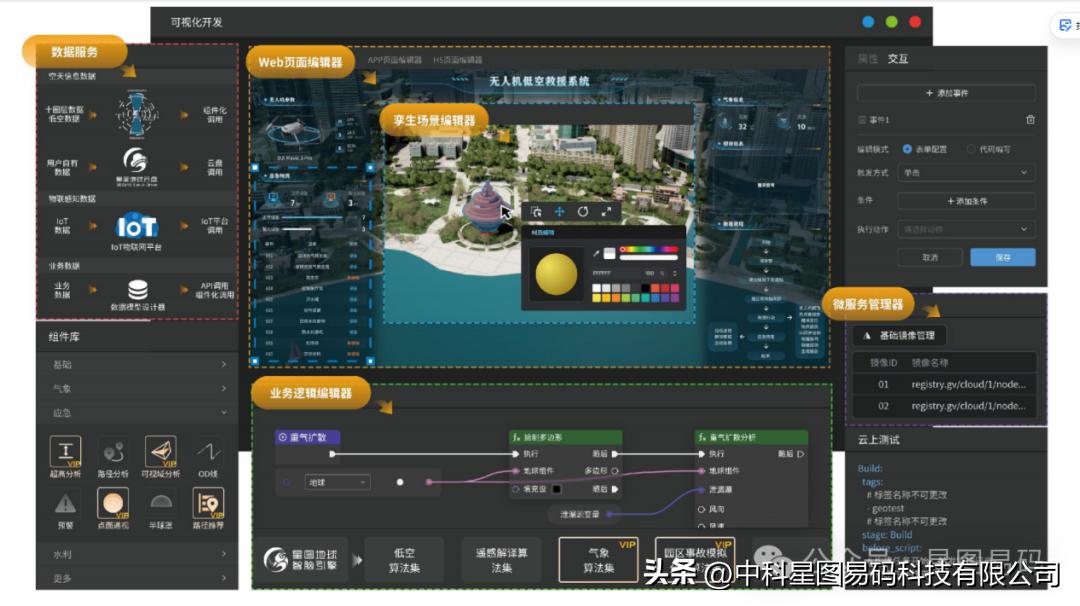This screenshot has height=606, width=1080.
Task: Select the 路径推荐 VIP component icon
Action: pyautogui.click(x=208, y=503)
